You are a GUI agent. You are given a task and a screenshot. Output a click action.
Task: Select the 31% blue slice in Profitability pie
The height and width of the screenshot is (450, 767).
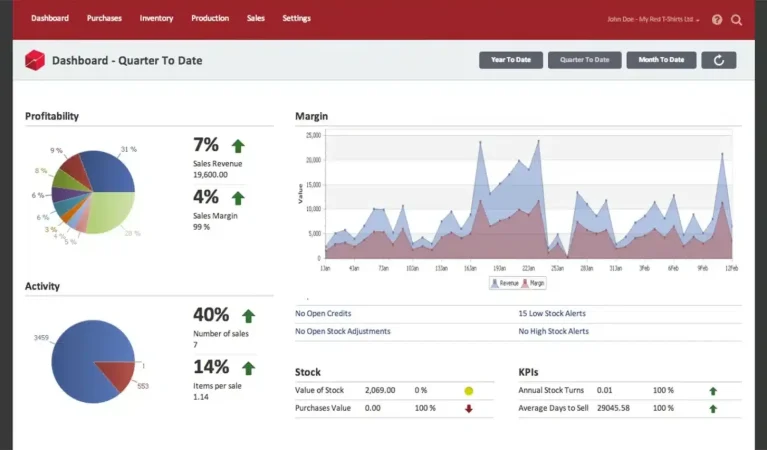pyautogui.click(x=112, y=171)
